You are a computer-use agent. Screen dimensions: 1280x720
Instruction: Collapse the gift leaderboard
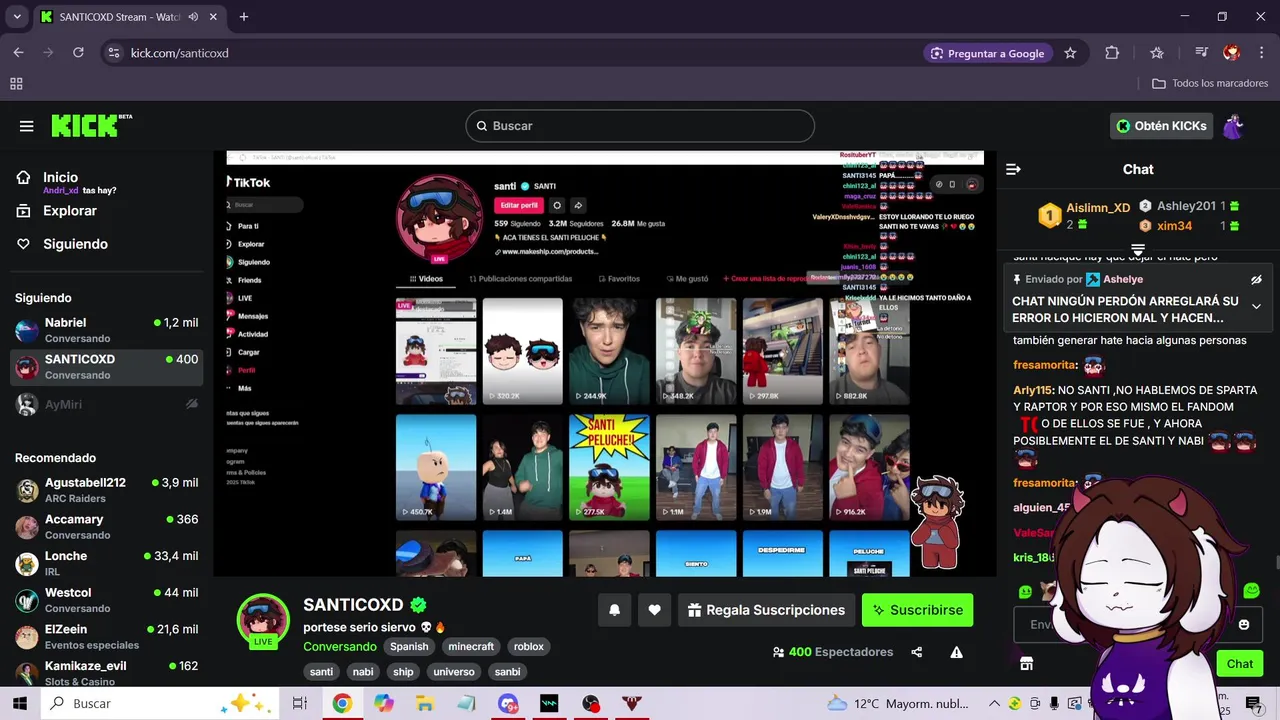[x=1138, y=249]
